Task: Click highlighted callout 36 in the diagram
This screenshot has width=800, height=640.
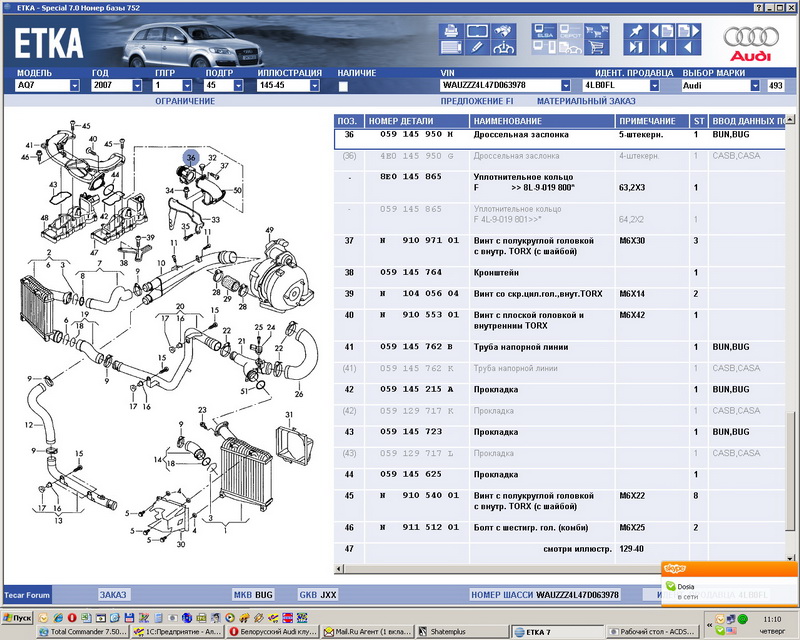Action: tap(191, 158)
